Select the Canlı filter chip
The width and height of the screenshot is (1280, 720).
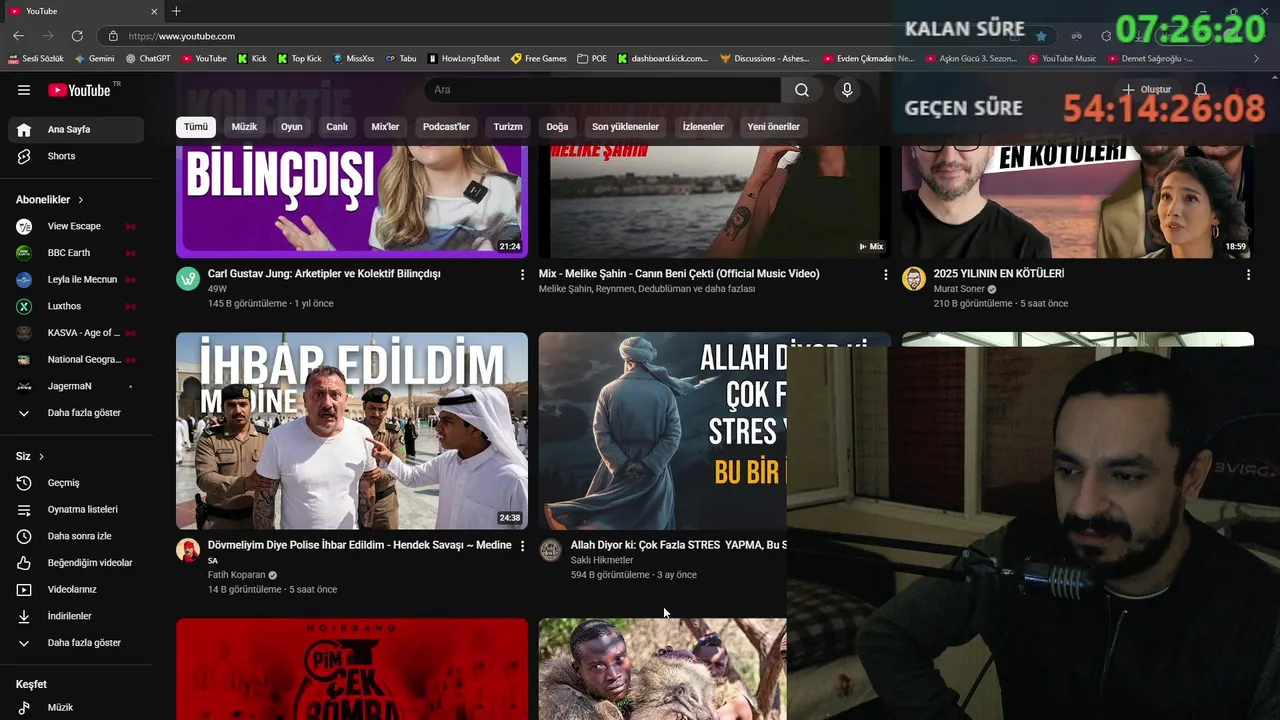click(337, 127)
